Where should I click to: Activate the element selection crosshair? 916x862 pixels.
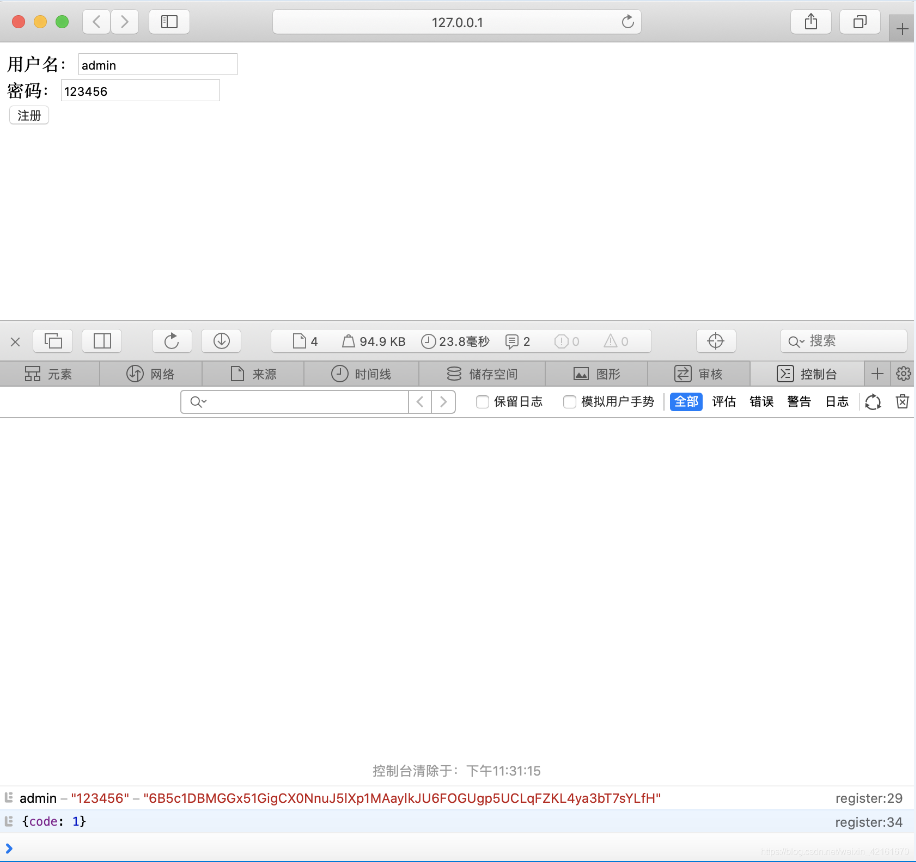pyautogui.click(x=715, y=341)
